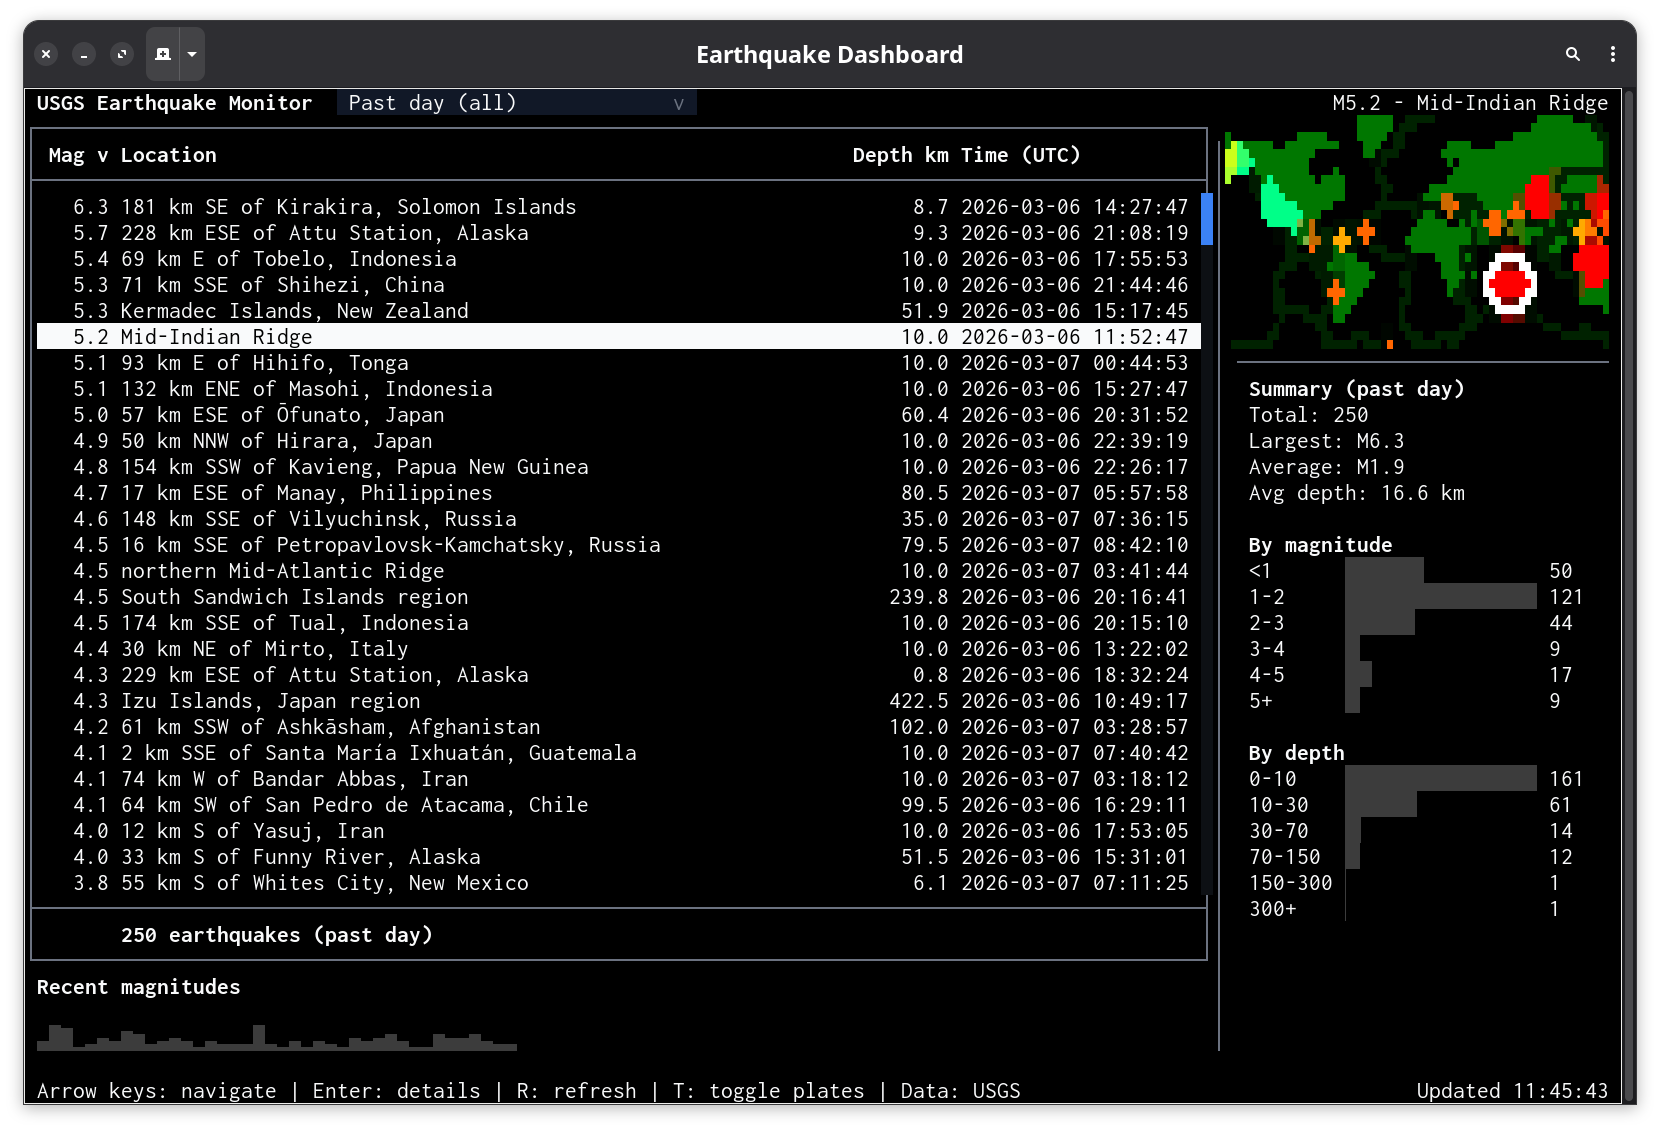The height and width of the screenshot is (1131, 1660).
Task: Click the new terminal tab icon
Action: pos(163,54)
